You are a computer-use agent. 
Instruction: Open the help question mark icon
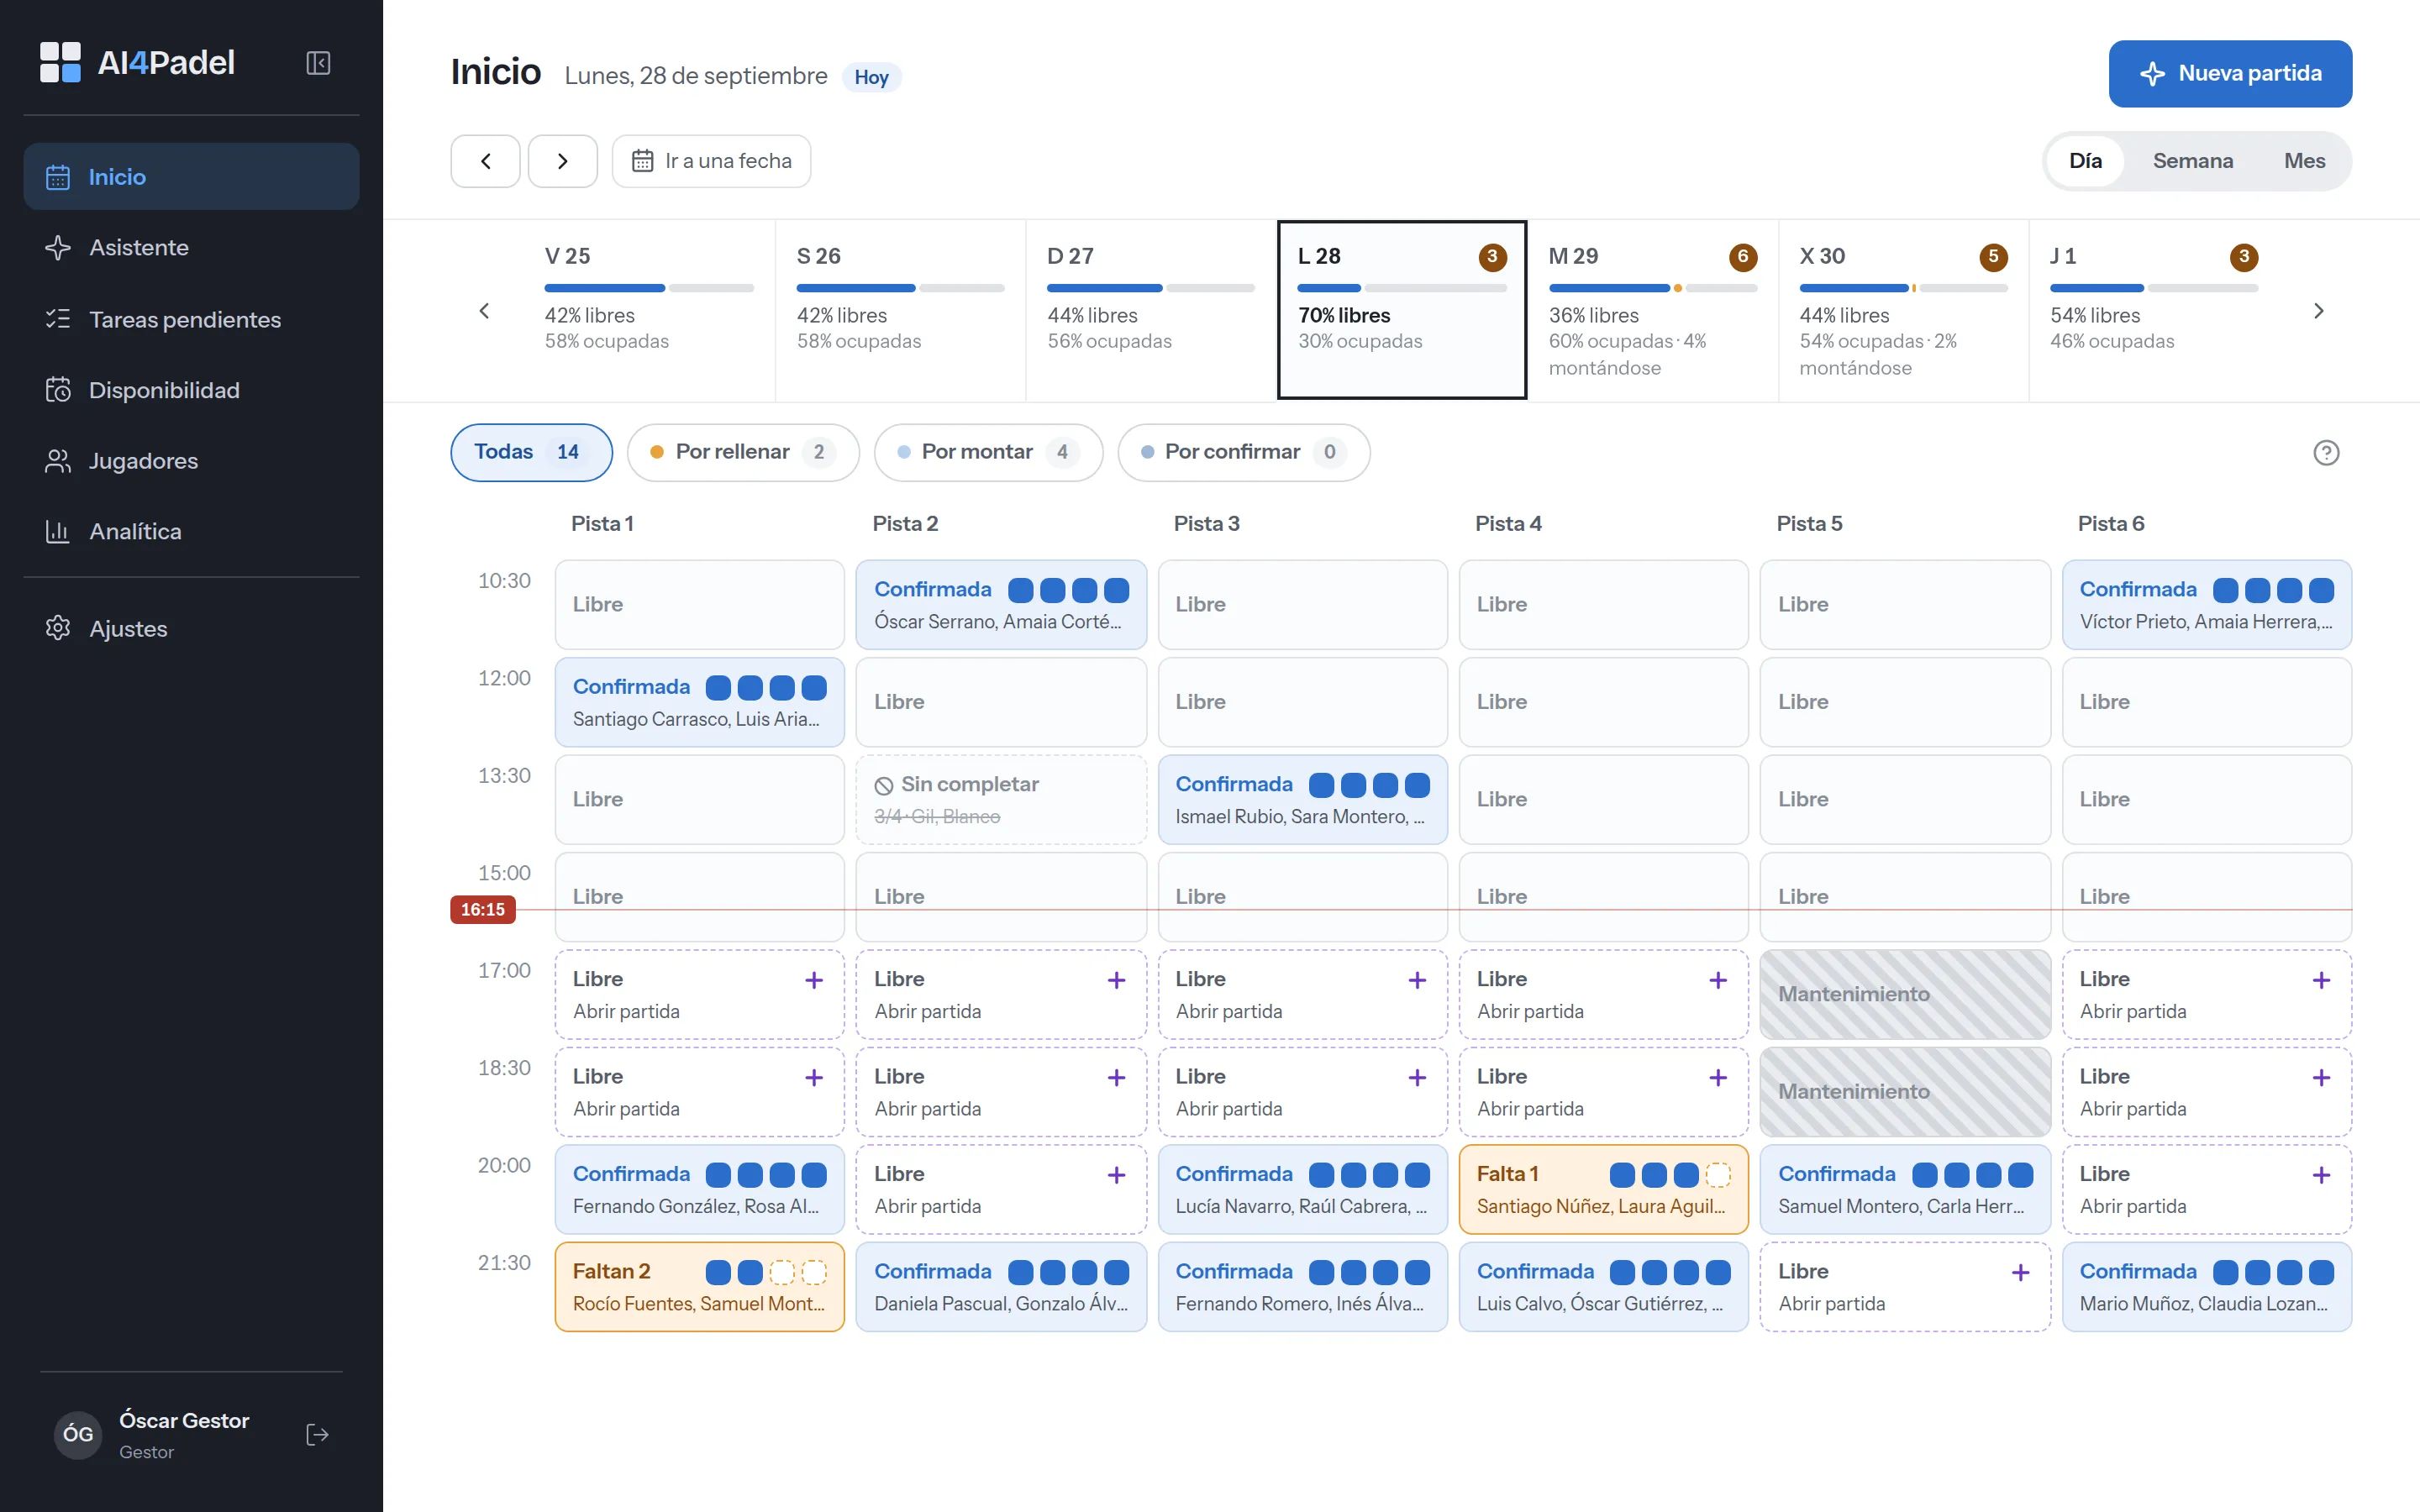click(2326, 453)
